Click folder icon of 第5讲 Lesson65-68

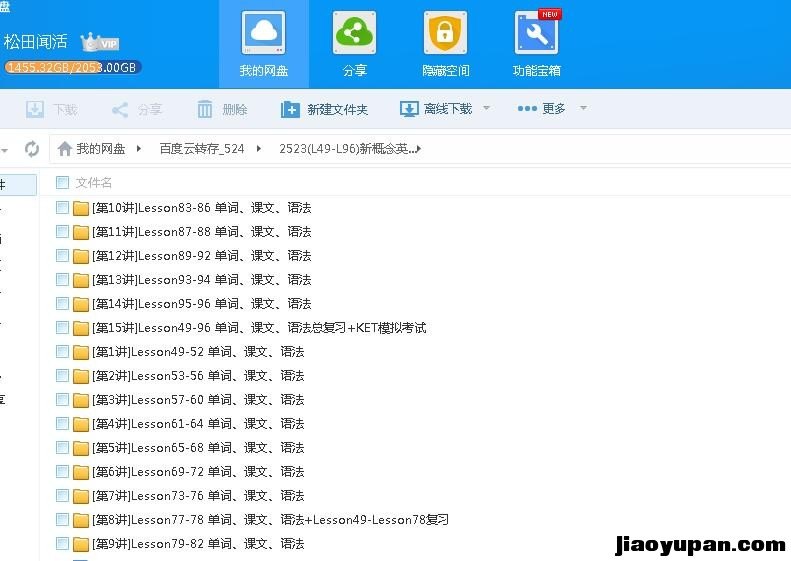81,448
